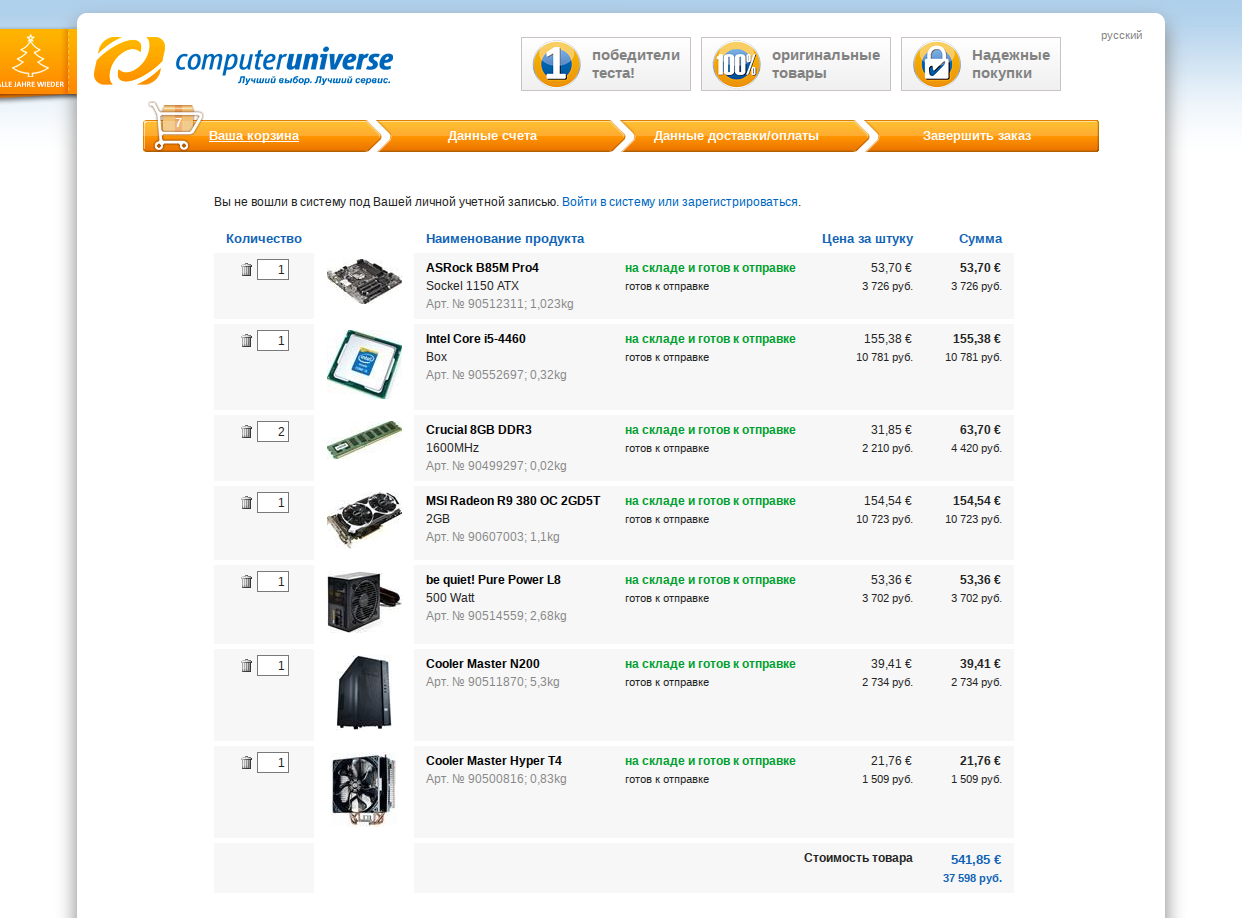Click the padlock secure shopping badge icon
This screenshot has height=918, width=1242.
tap(936, 64)
